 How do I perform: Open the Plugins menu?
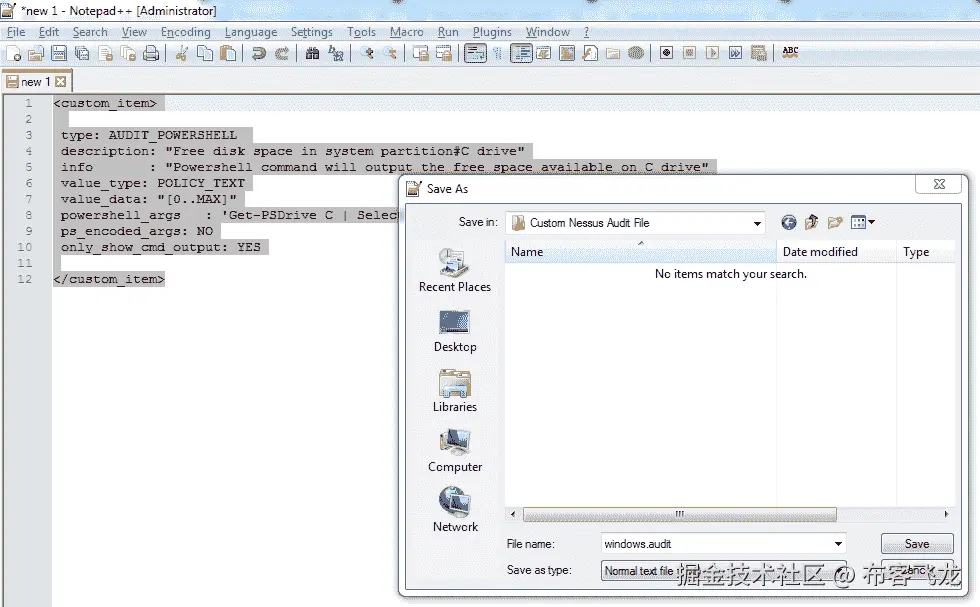492,32
